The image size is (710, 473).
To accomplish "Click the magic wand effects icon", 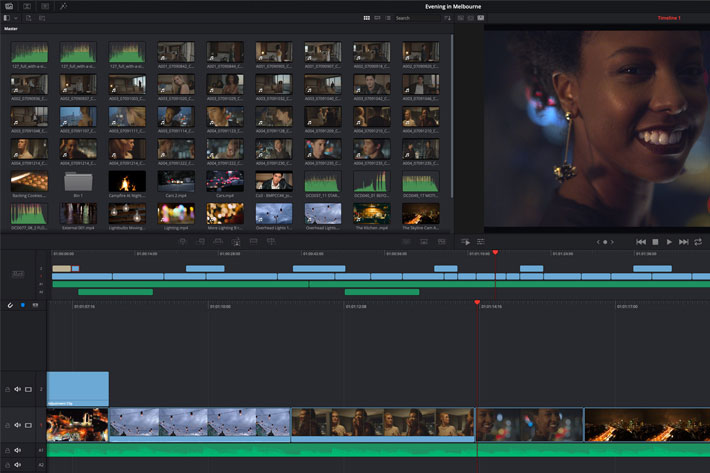I will click(63, 6).
